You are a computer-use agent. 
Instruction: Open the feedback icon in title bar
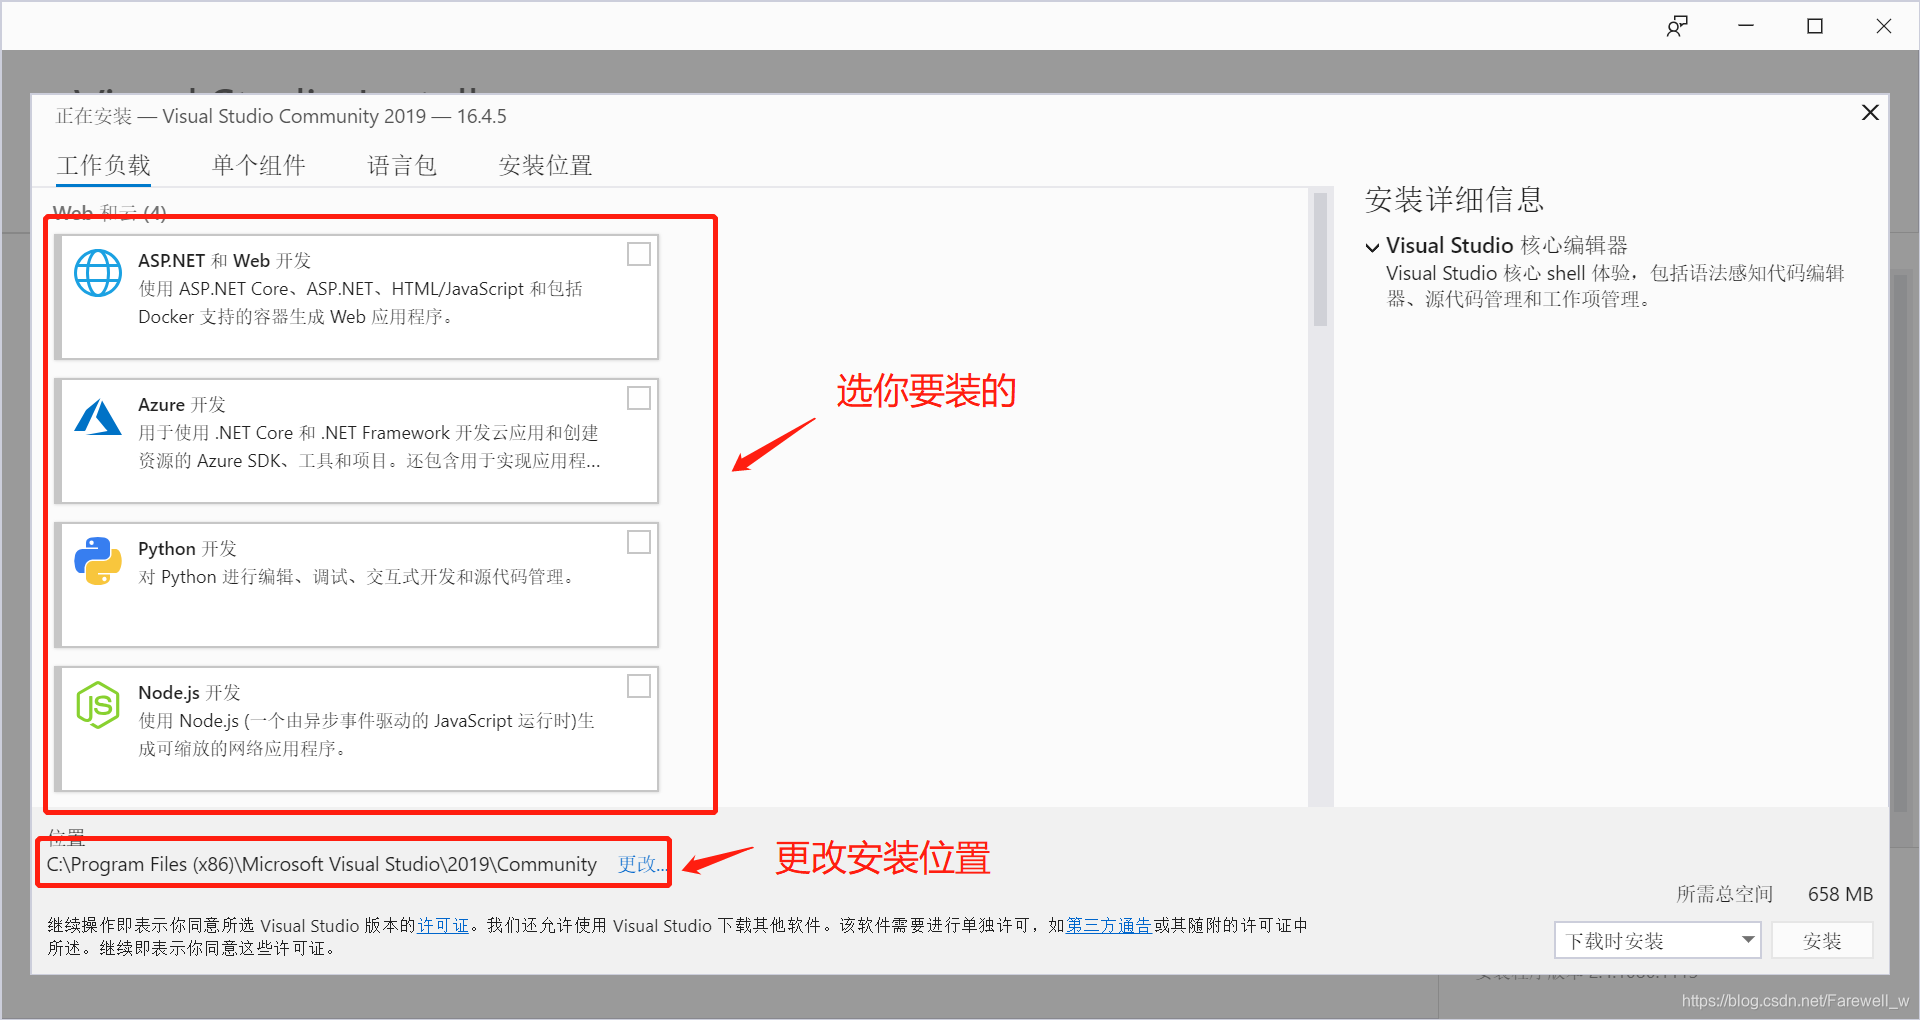pos(1677,26)
